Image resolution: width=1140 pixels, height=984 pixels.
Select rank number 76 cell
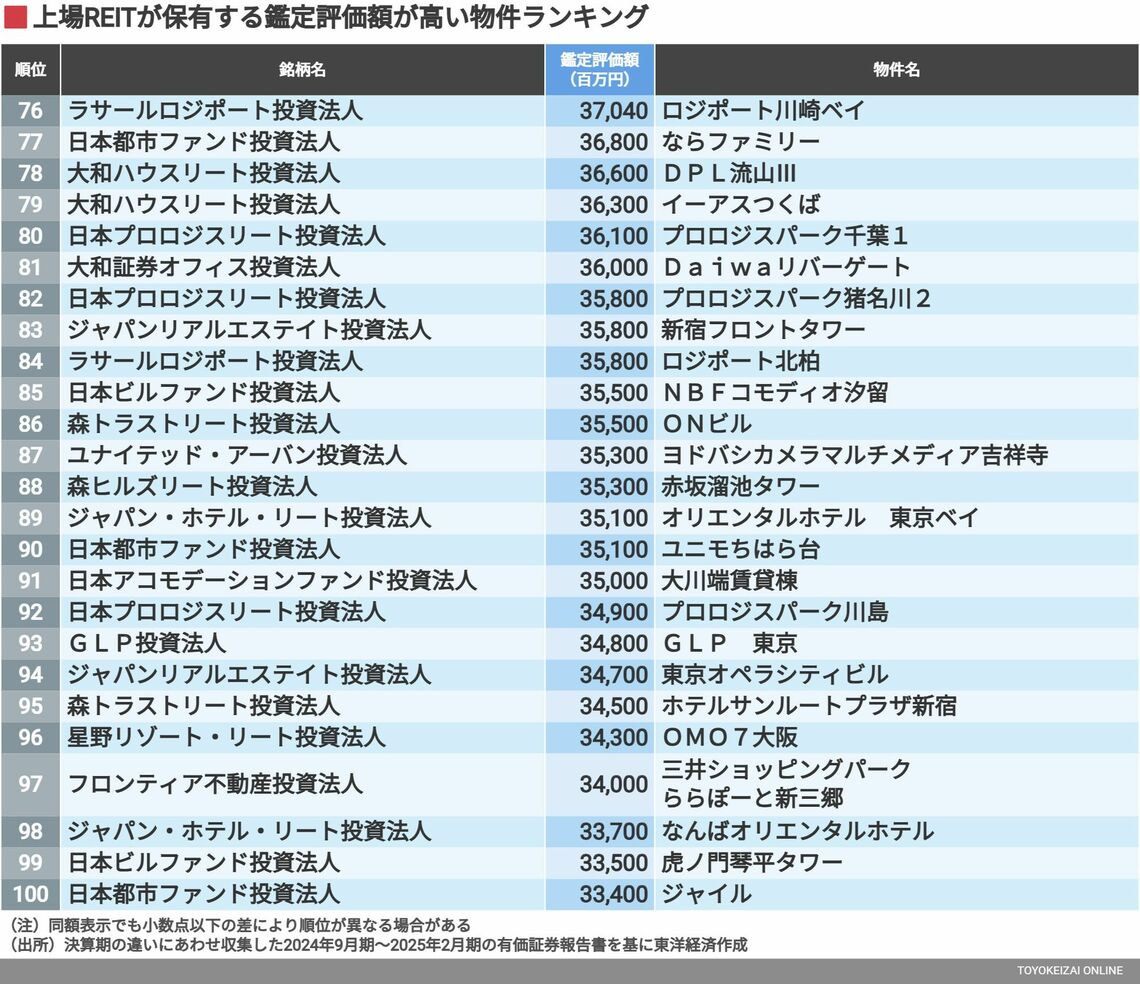pyautogui.click(x=30, y=111)
